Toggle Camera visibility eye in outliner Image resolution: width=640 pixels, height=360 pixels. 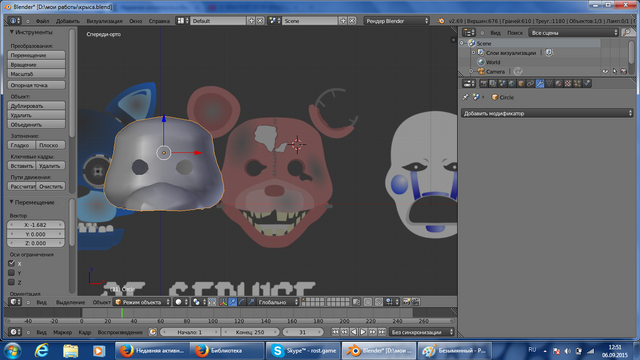605,71
